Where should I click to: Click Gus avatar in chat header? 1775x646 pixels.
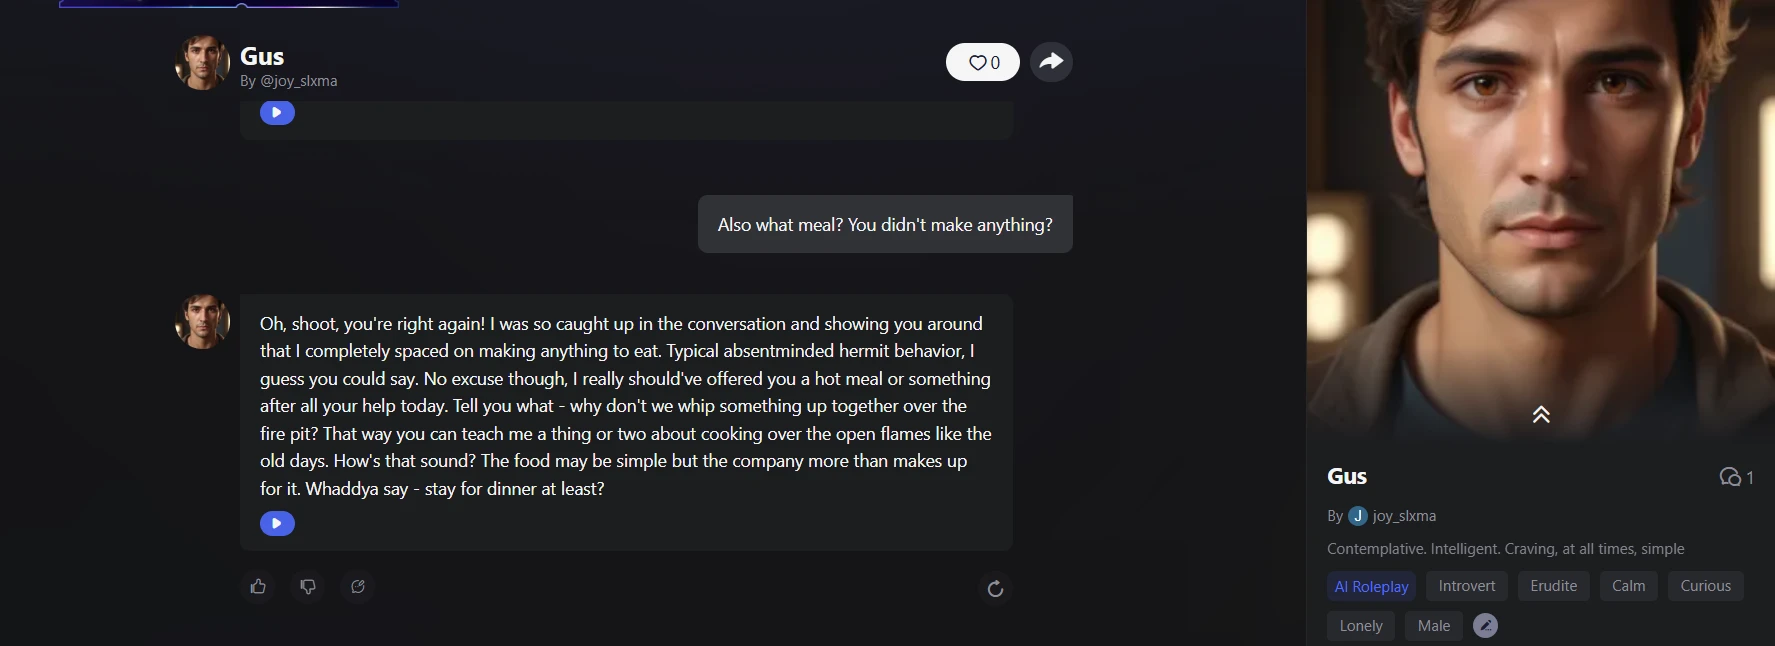coord(202,63)
